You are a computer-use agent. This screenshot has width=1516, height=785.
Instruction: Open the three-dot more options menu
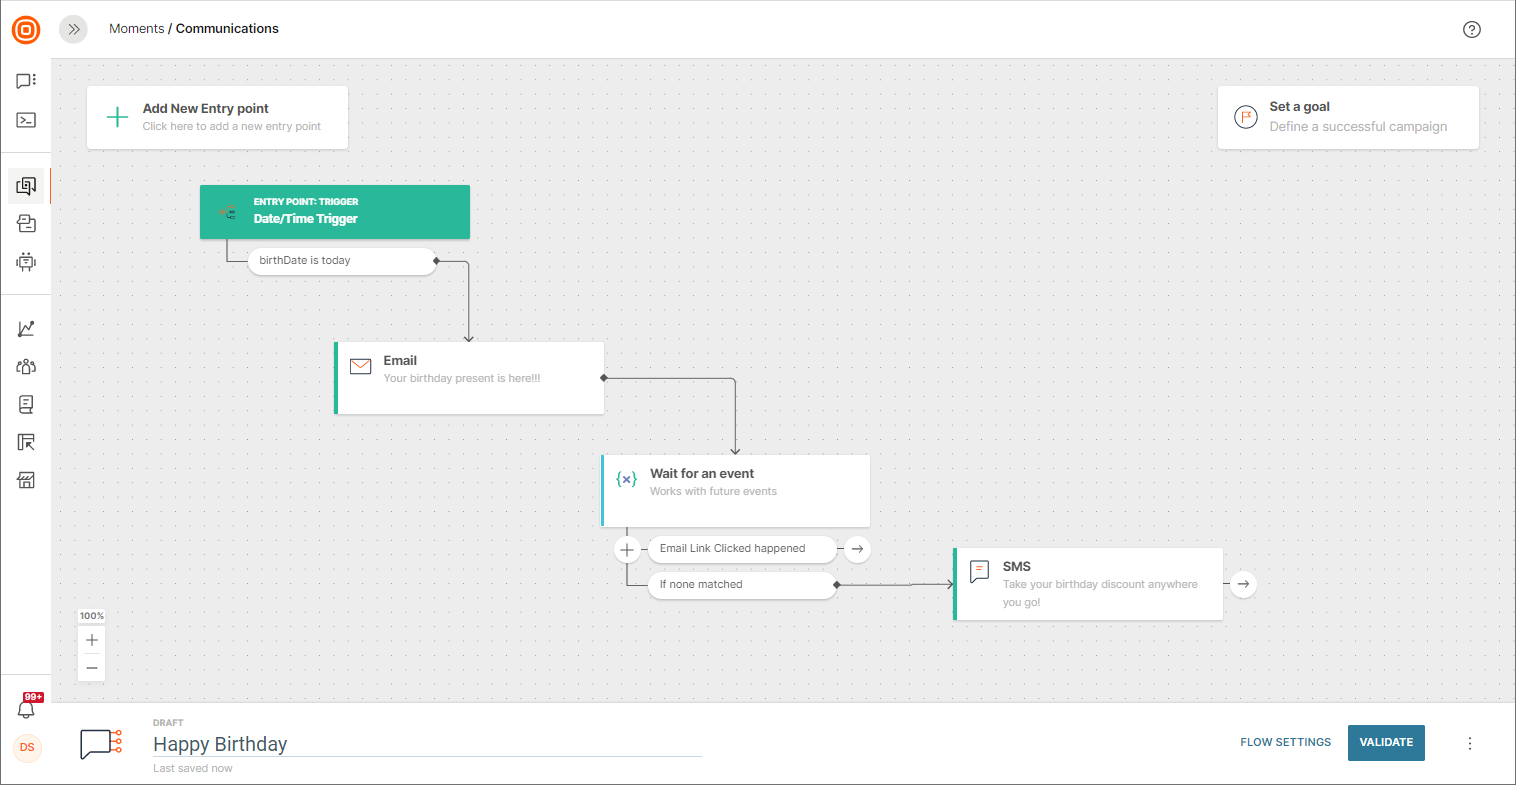coord(1469,743)
